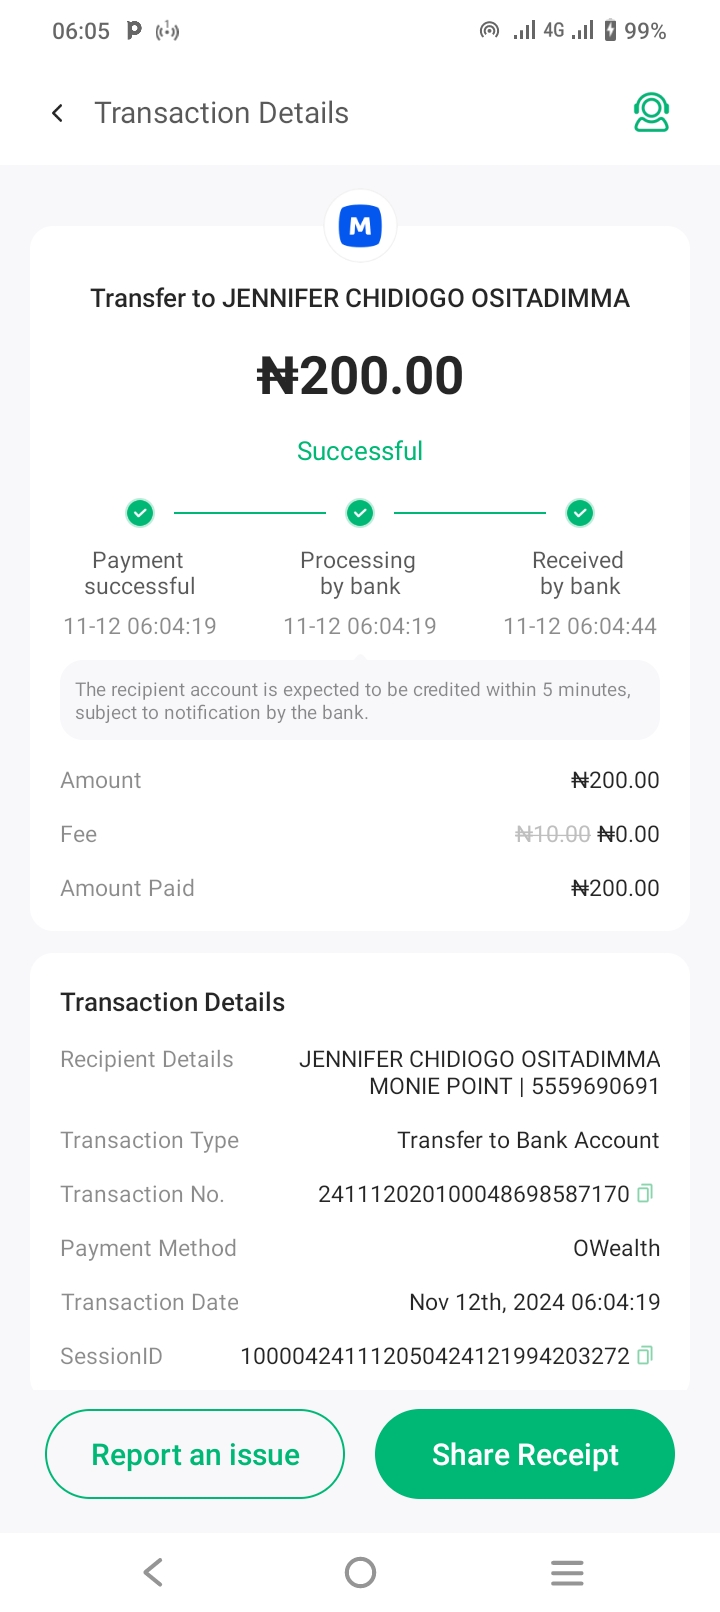720x1612 pixels.
Task: Tap the ₦200.00 headline amount
Action: (360, 376)
